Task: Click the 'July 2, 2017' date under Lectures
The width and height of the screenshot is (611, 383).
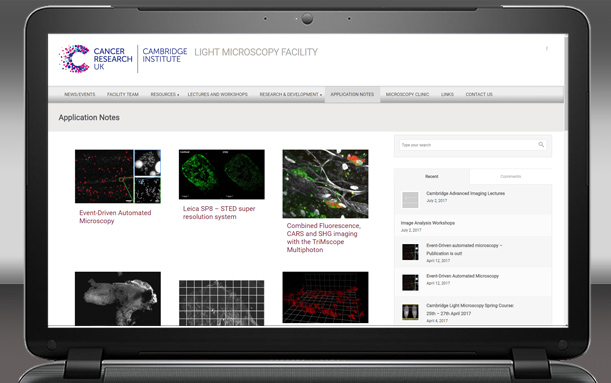Action: pos(436,201)
